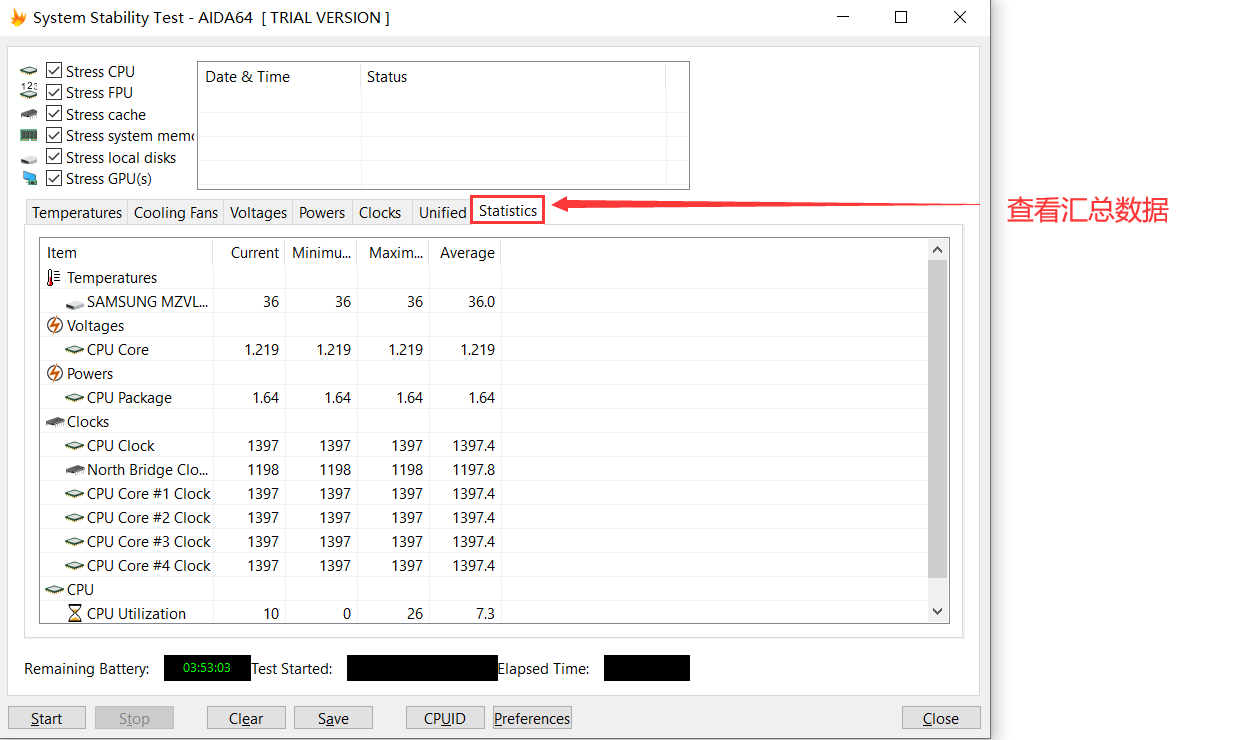
Task: Click the Average column header
Action: tap(465, 253)
